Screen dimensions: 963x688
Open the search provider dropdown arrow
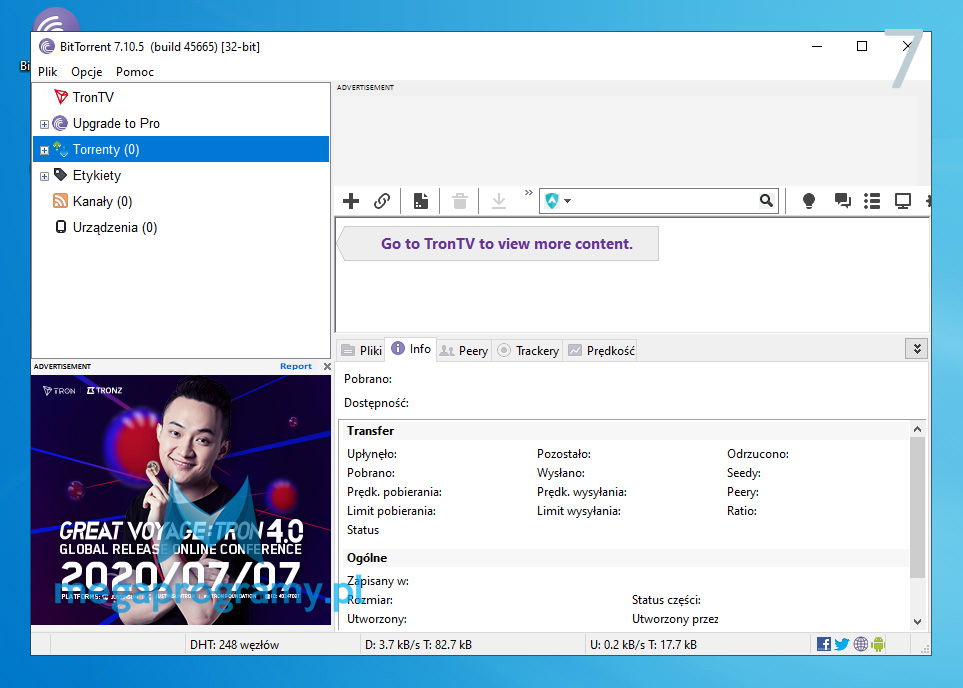[x=567, y=201]
